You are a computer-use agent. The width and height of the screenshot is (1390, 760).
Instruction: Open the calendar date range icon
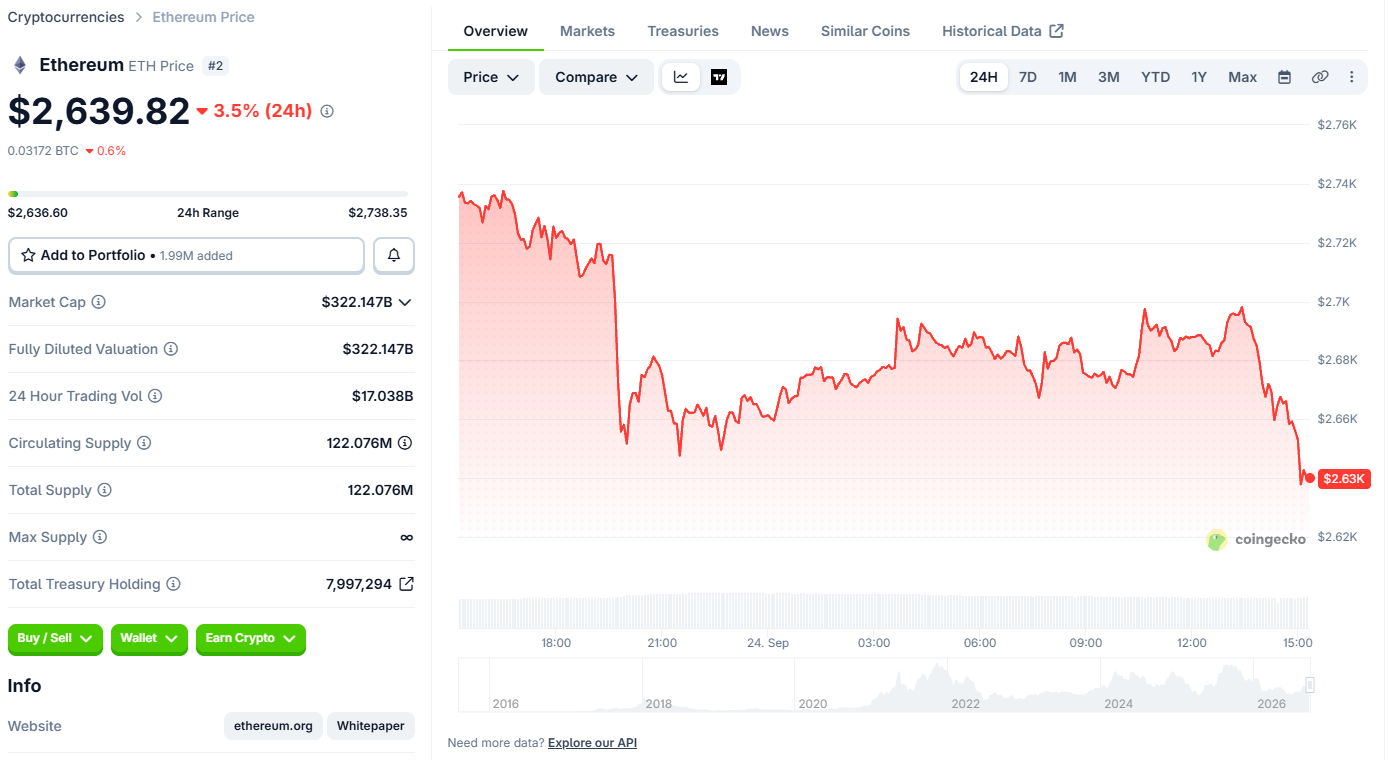tap(1285, 77)
